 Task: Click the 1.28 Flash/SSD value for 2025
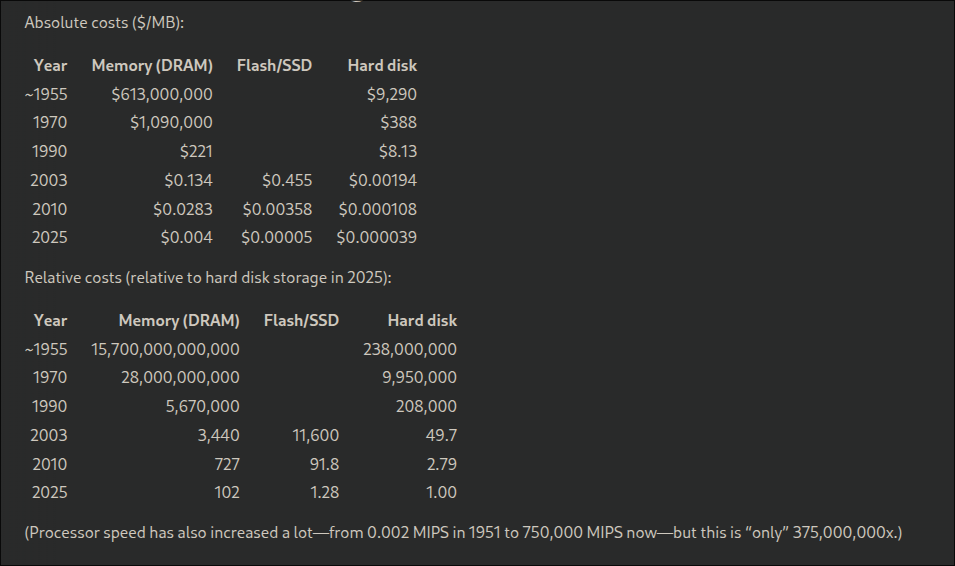[323, 493]
